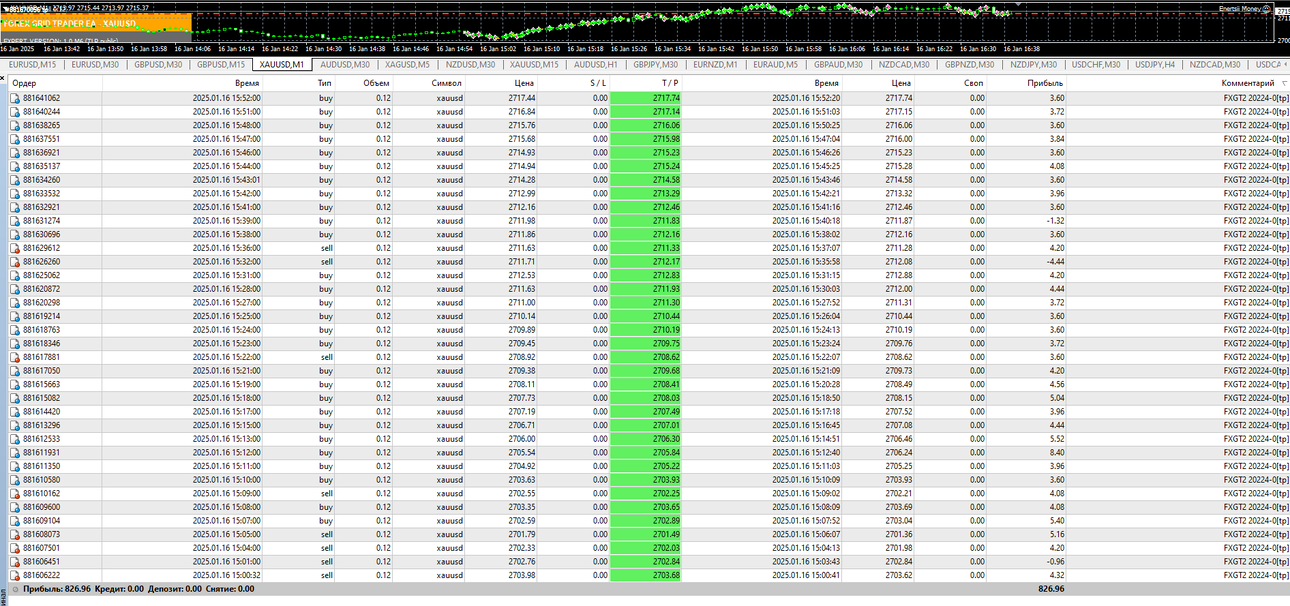Image resolution: width=1290 pixels, height=606 pixels.
Task: Sort by the Тип column header
Action: (325, 83)
